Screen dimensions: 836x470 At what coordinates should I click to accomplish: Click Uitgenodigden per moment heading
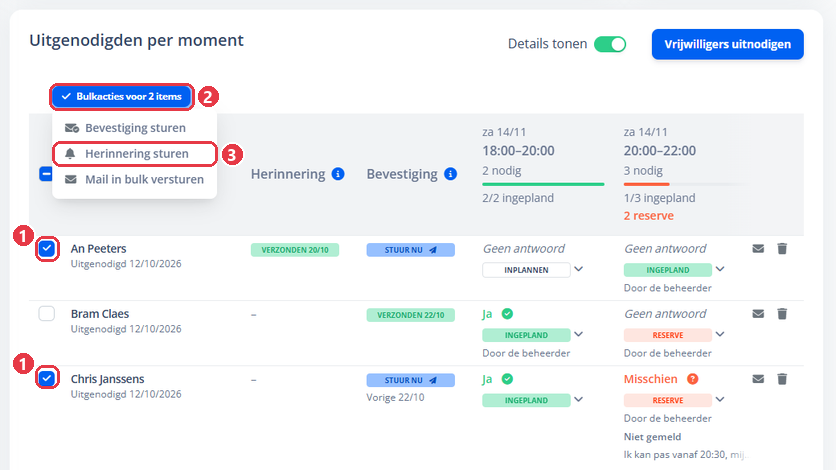tap(136, 40)
